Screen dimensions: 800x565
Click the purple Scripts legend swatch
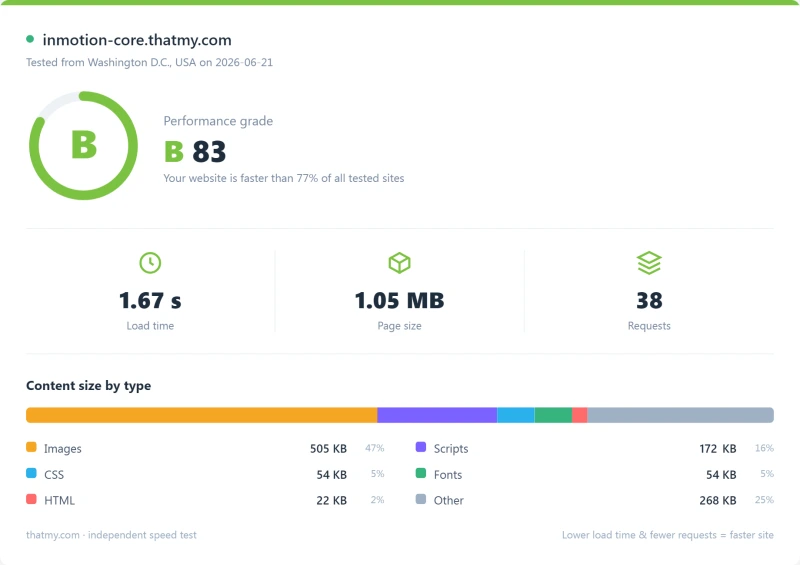pos(421,447)
